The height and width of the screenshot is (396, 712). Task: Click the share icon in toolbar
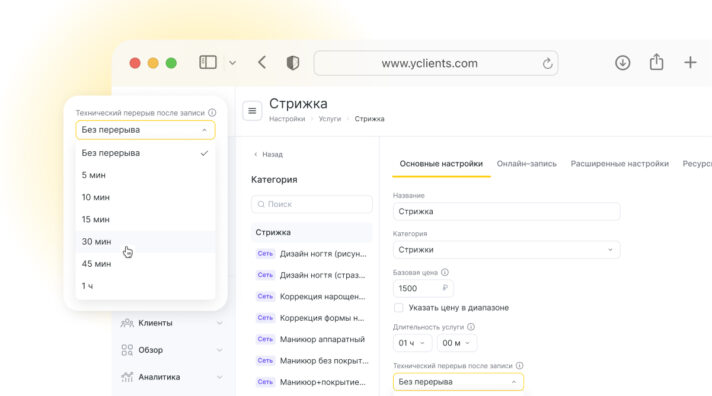[656, 62]
